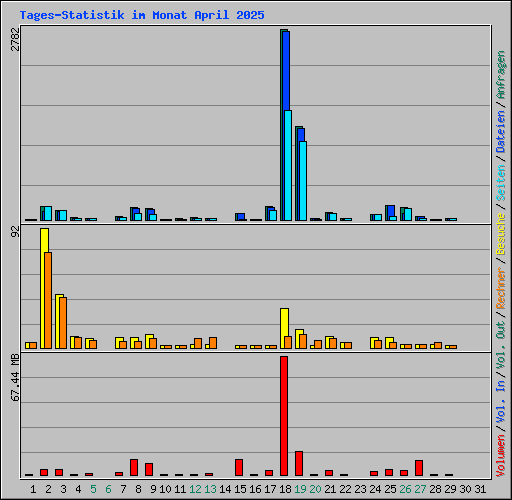Screen dimensions: 512x500
Task: Click day label "10" on the x-axis
Action: click(x=165, y=489)
